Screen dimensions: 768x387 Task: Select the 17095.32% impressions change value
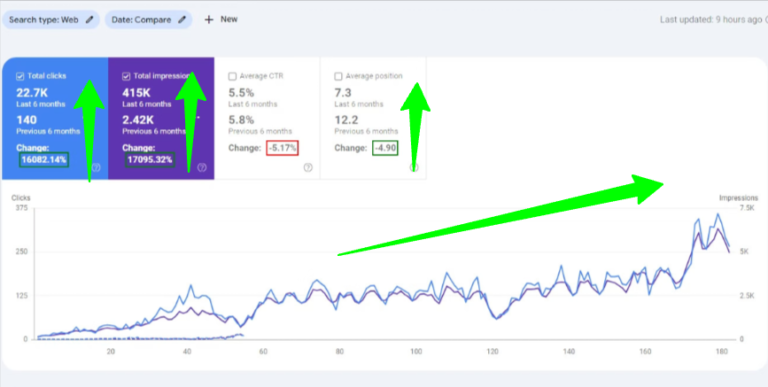click(x=150, y=160)
